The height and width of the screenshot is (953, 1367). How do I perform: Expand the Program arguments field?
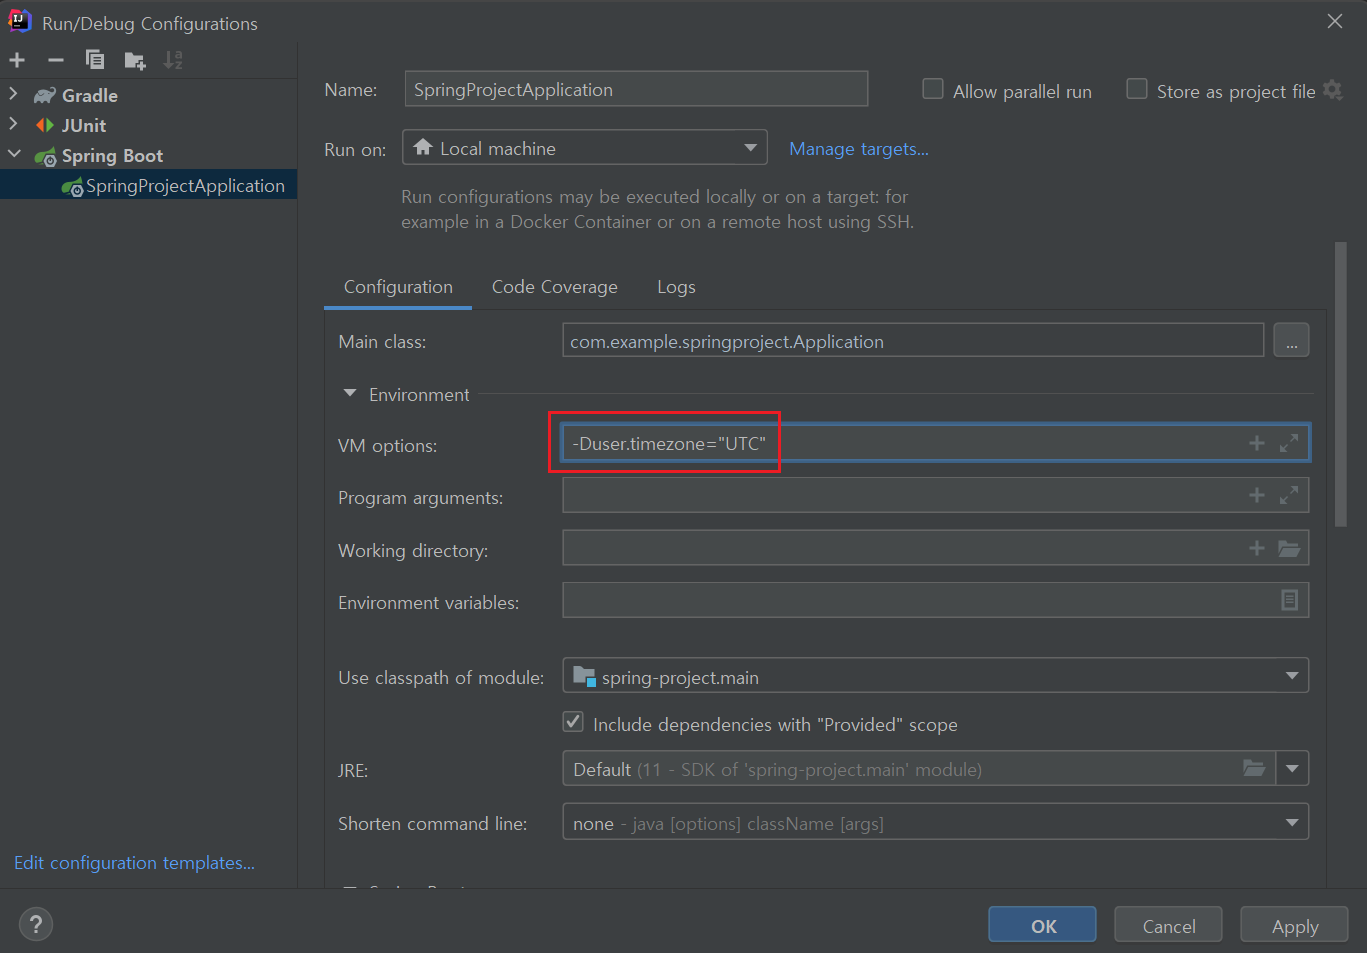click(1289, 495)
